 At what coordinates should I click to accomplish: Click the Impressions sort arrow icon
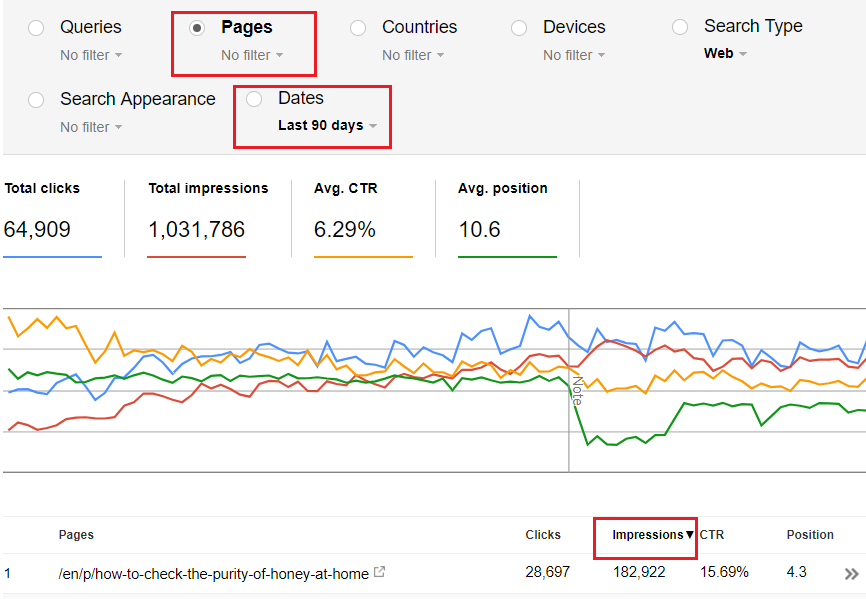coord(689,535)
